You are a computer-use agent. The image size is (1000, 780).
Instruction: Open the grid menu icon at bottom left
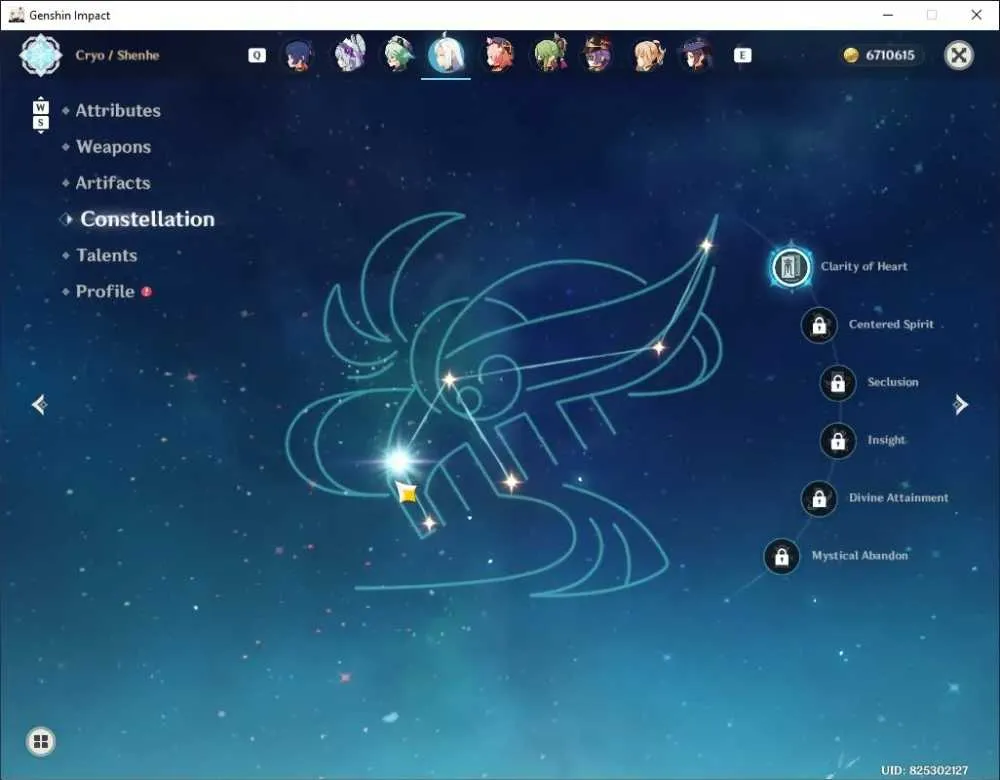(41, 742)
